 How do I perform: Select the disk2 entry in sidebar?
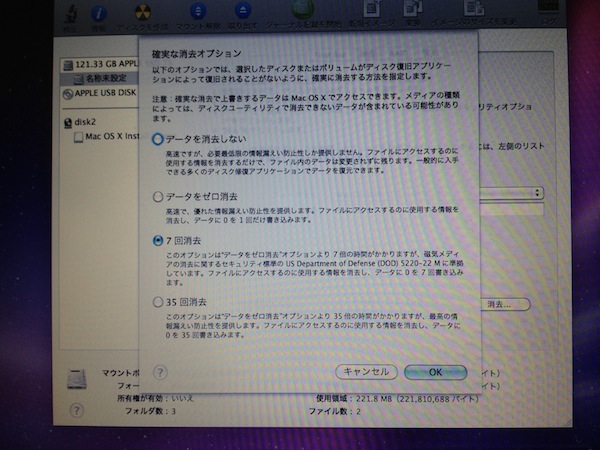(x=80, y=122)
